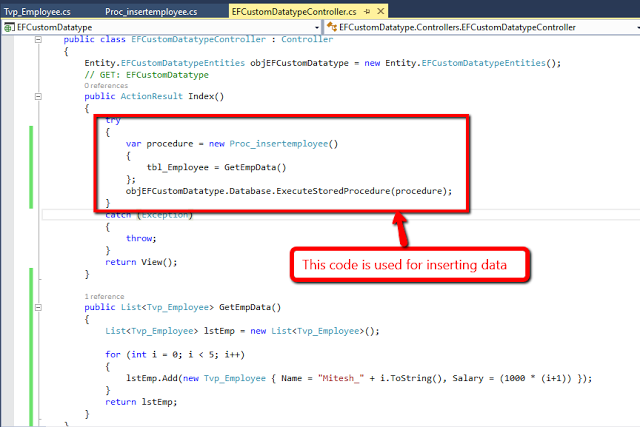Click the EFCustomDatatype project icon in navigation bar
This screenshot has width=640, height=427.
[x=9, y=27]
